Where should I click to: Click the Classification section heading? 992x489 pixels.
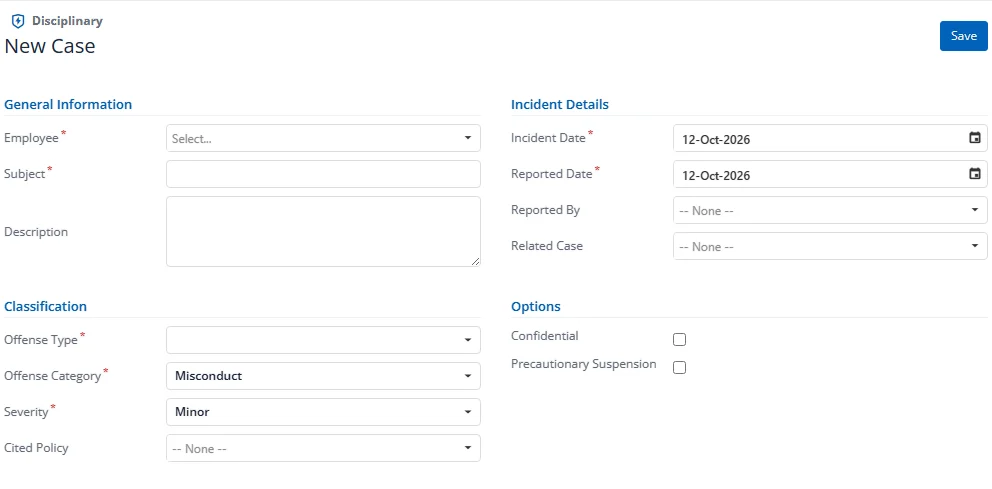[46, 306]
